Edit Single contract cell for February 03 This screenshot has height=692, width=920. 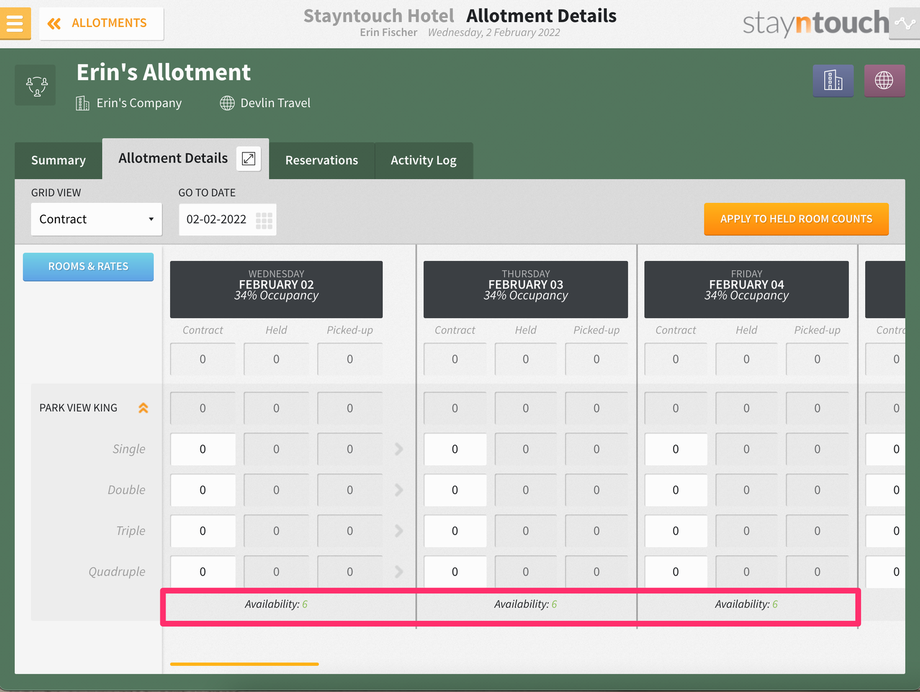click(x=455, y=449)
